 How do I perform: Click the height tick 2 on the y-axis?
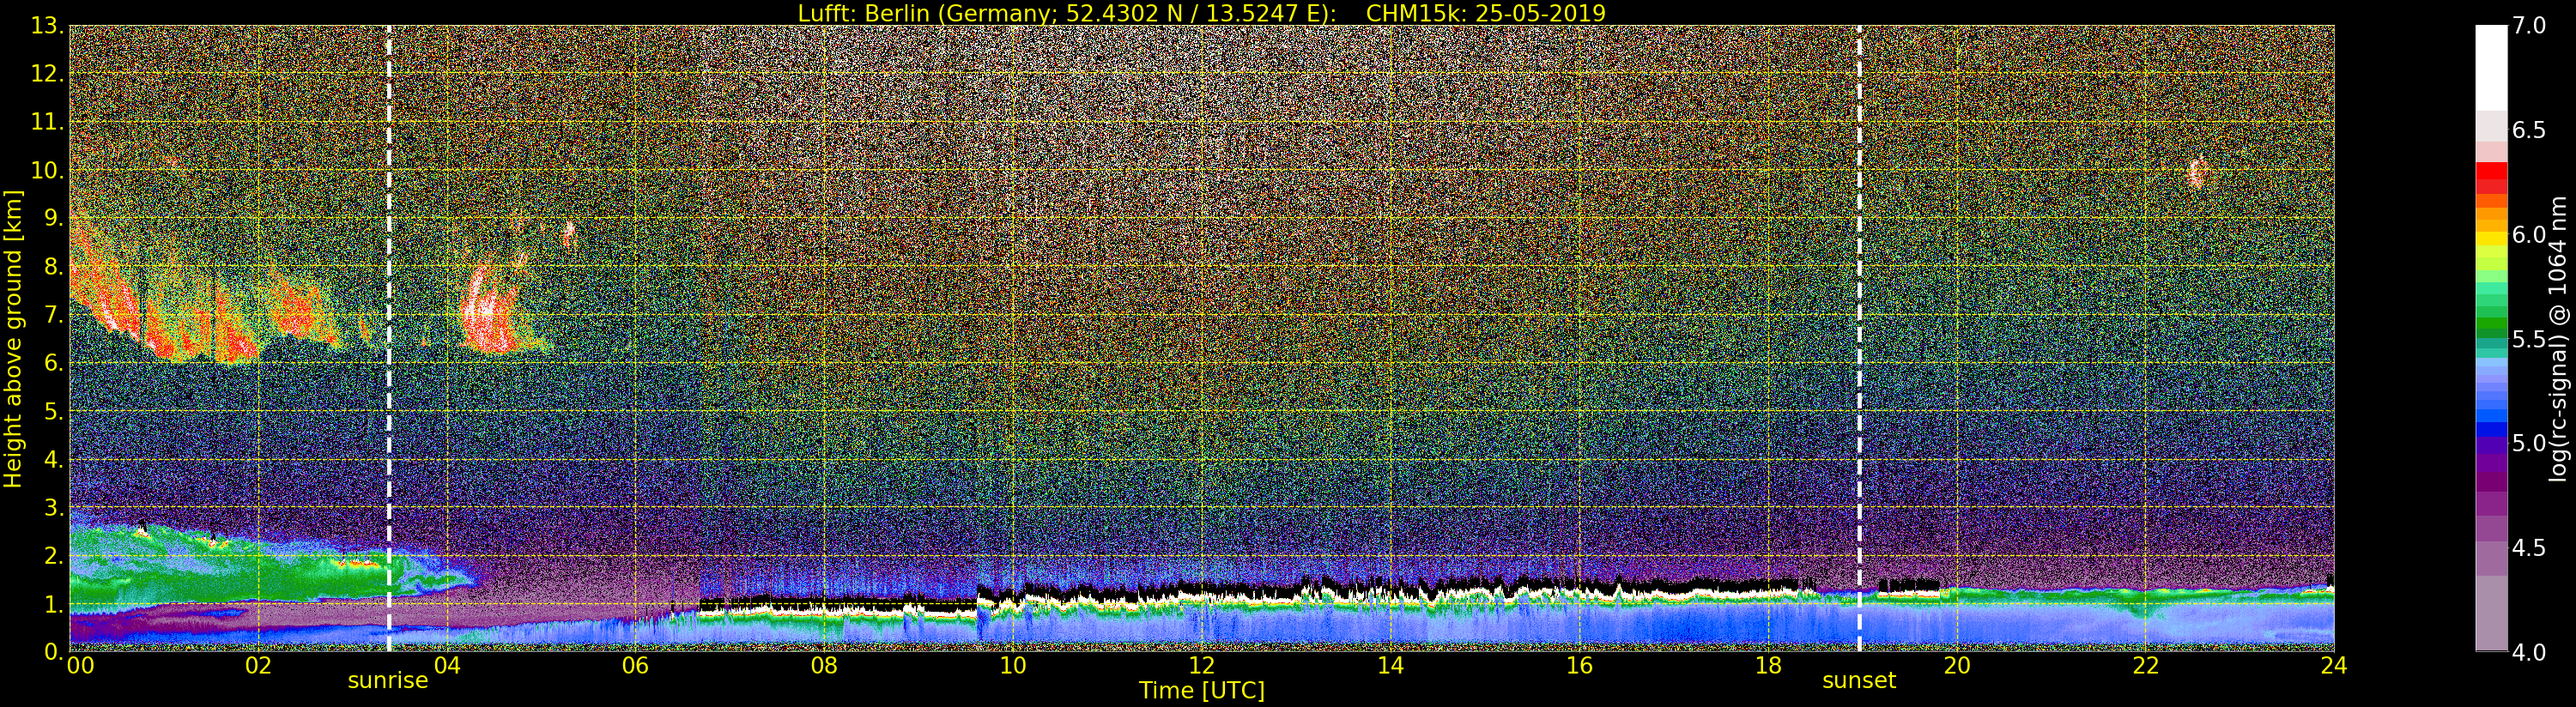53,555
